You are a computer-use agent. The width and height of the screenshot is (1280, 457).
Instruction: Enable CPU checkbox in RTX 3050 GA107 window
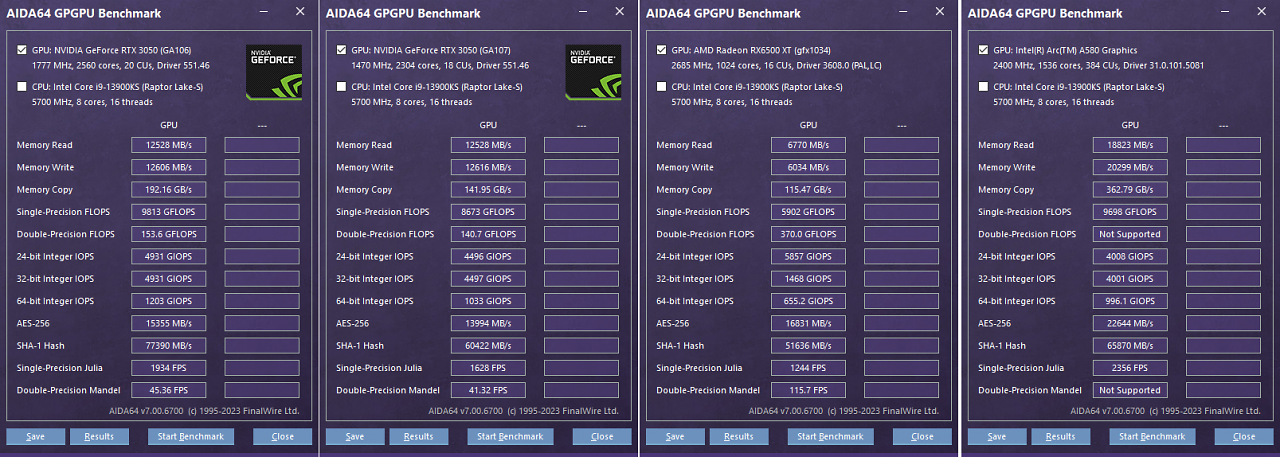342,87
